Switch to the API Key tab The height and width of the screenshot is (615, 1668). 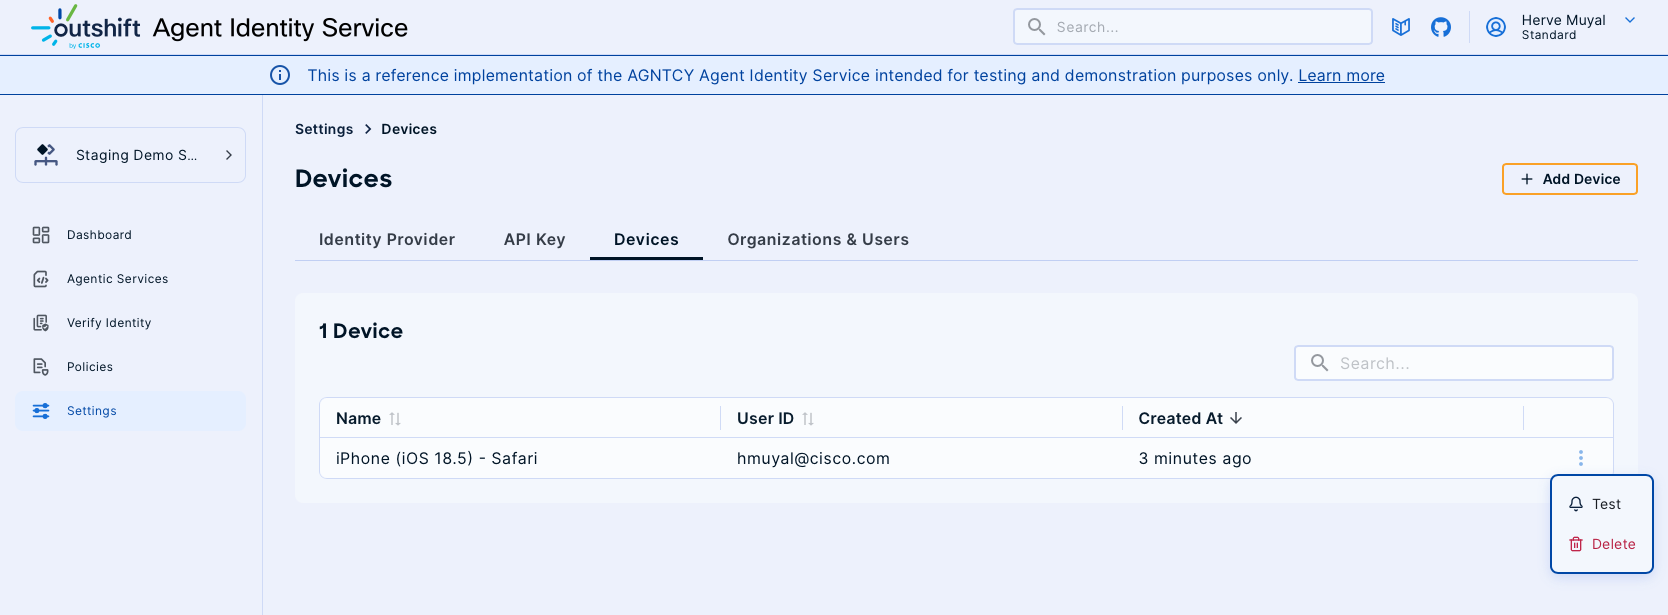[x=535, y=239]
